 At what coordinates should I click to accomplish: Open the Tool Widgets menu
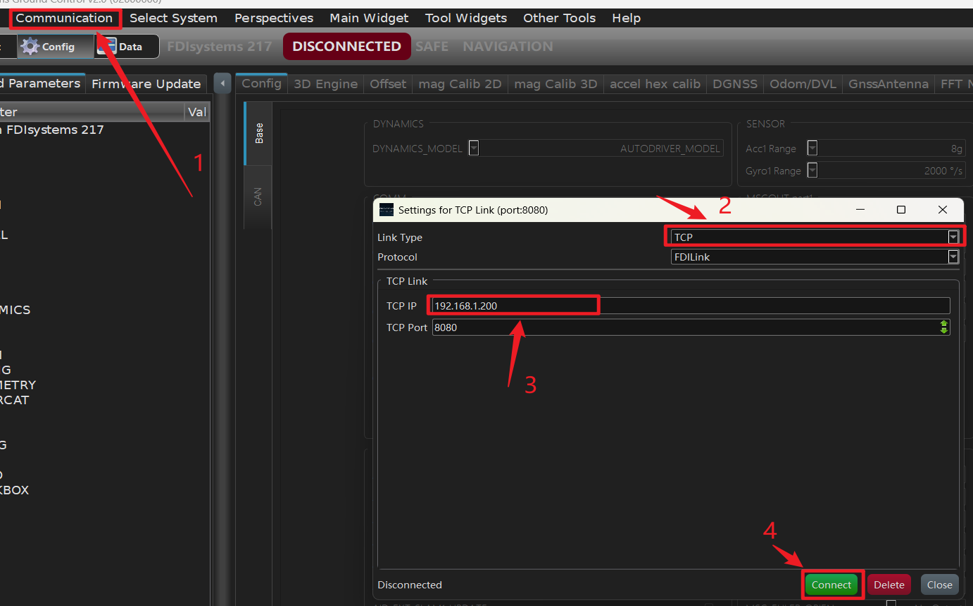click(465, 18)
